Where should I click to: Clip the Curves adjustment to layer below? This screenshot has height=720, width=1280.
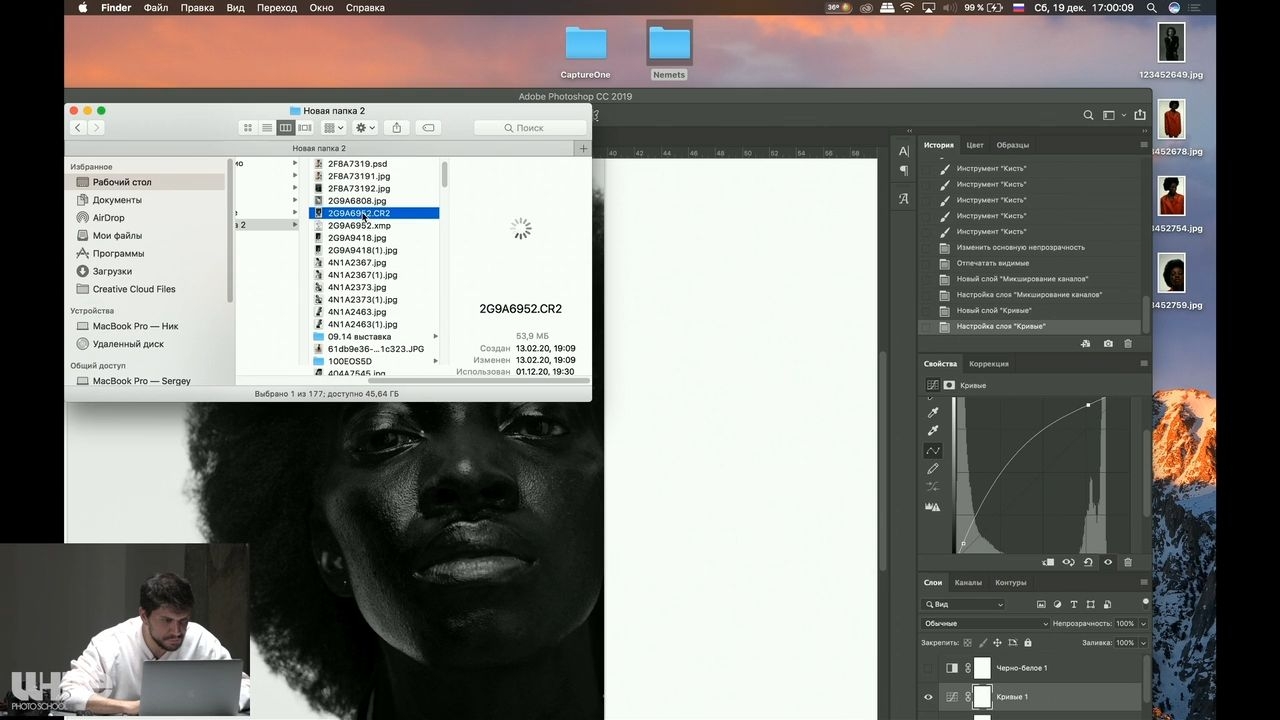pos(1048,563)
